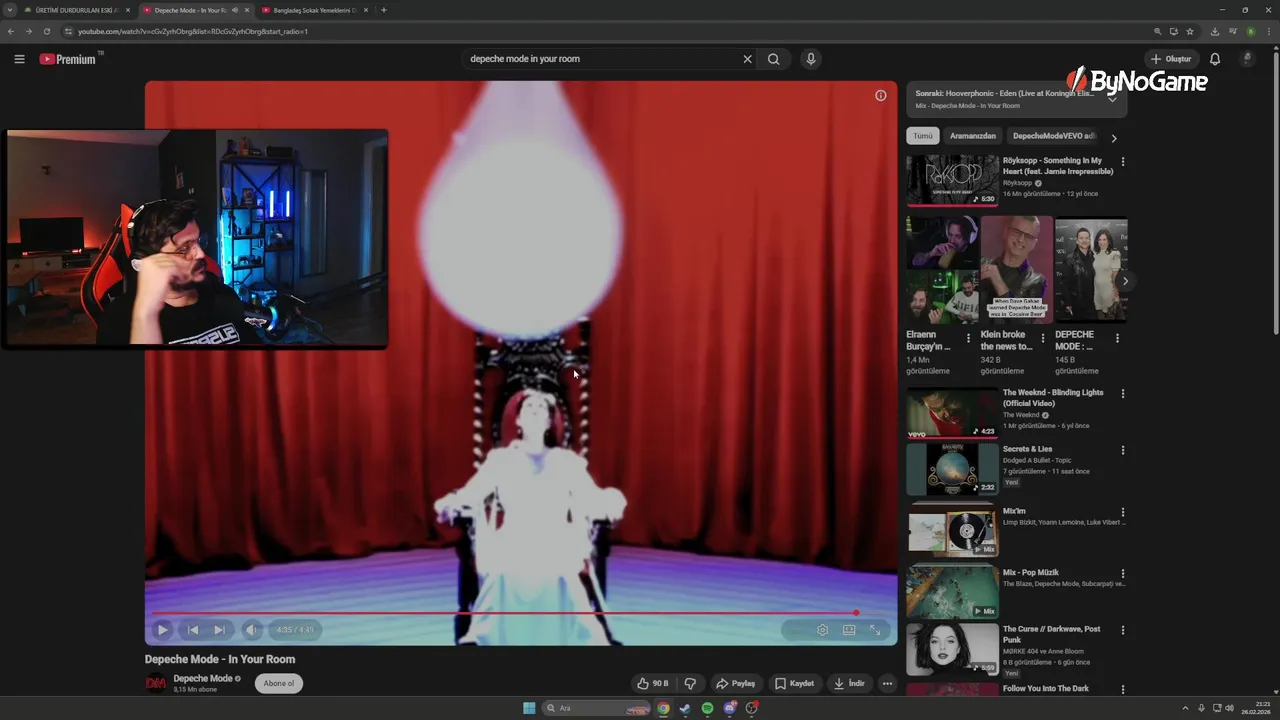The image size is (1280, 720).
Task: Open options for Klein broke short
Action: (1042, 338)
